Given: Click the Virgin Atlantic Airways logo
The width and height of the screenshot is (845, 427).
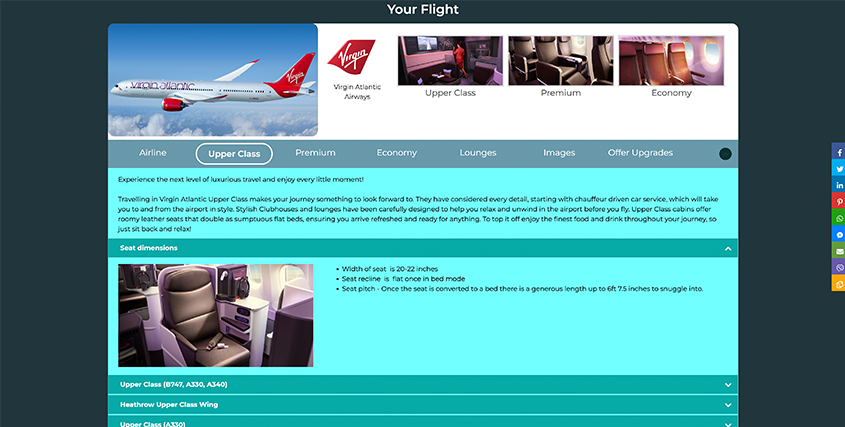Looking at the screenshot, I should pyautogui.click(x=351, y=57).
